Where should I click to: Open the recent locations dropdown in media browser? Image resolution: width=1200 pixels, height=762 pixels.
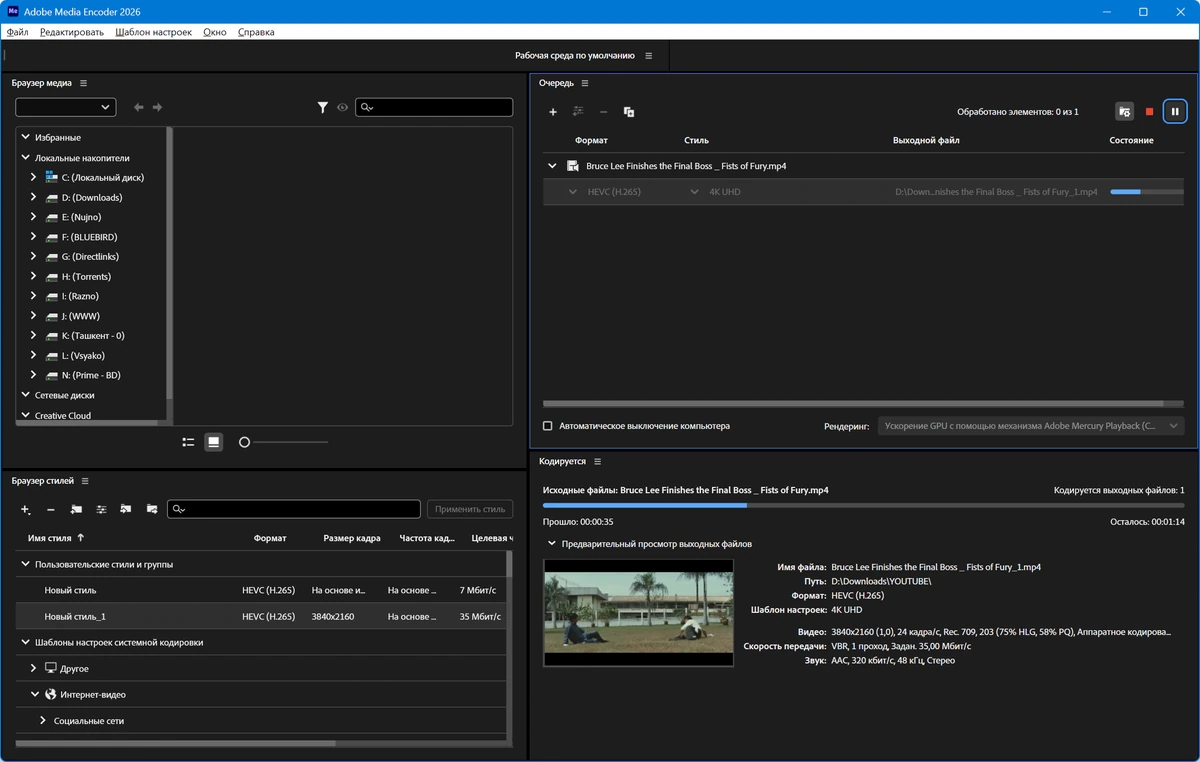pos(65,107)
